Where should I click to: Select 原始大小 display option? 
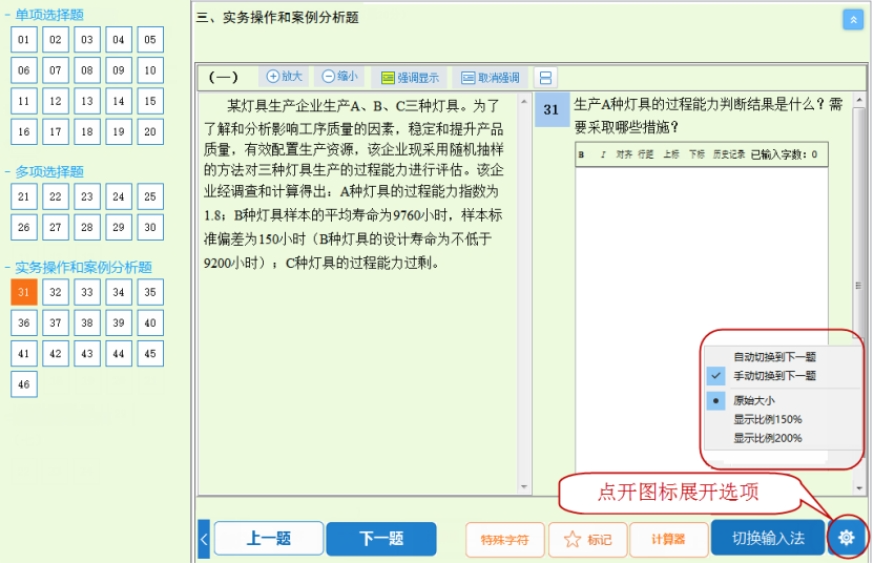(x=754, y=400)
